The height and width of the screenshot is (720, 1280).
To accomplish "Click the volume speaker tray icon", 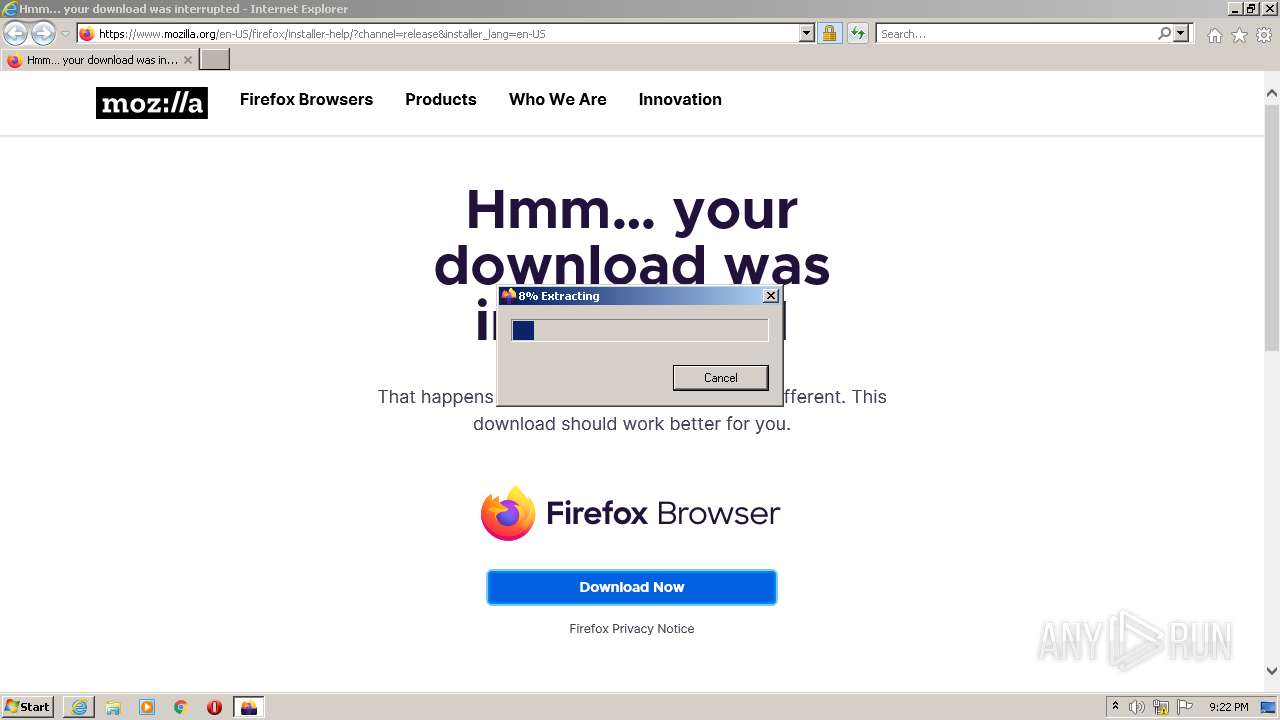I will 1137,707.
